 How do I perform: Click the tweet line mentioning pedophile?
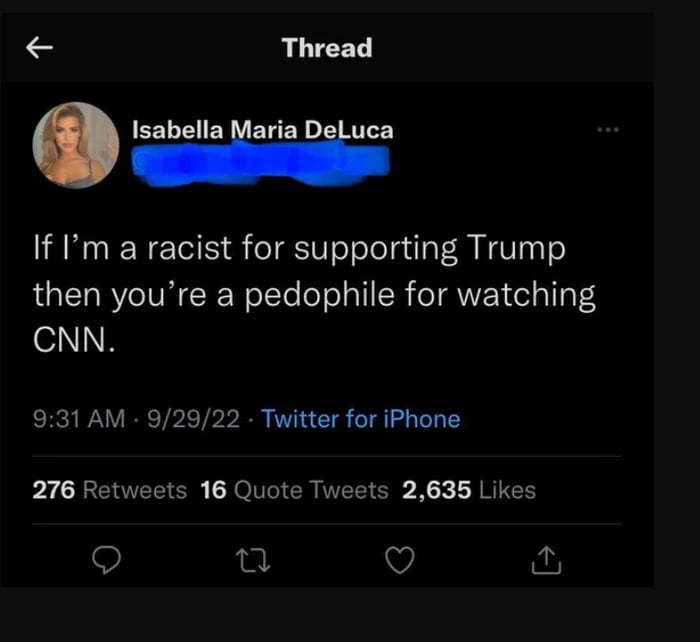click(x=314, y=295)
